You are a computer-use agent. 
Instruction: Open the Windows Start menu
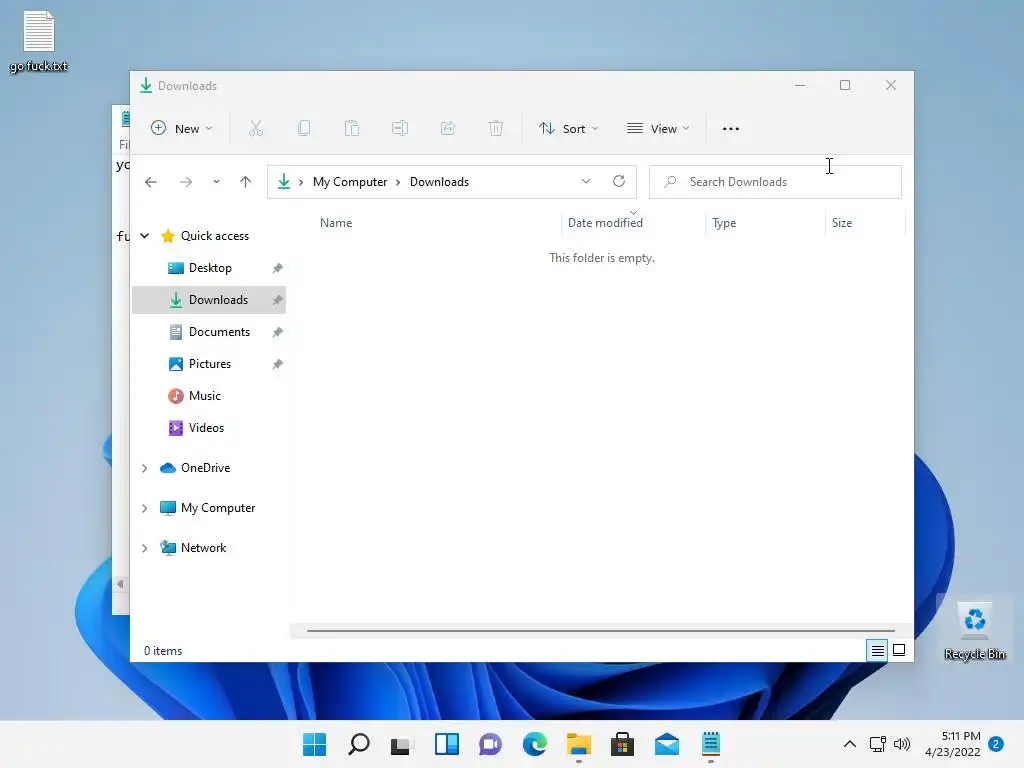[x=314, y=744]
